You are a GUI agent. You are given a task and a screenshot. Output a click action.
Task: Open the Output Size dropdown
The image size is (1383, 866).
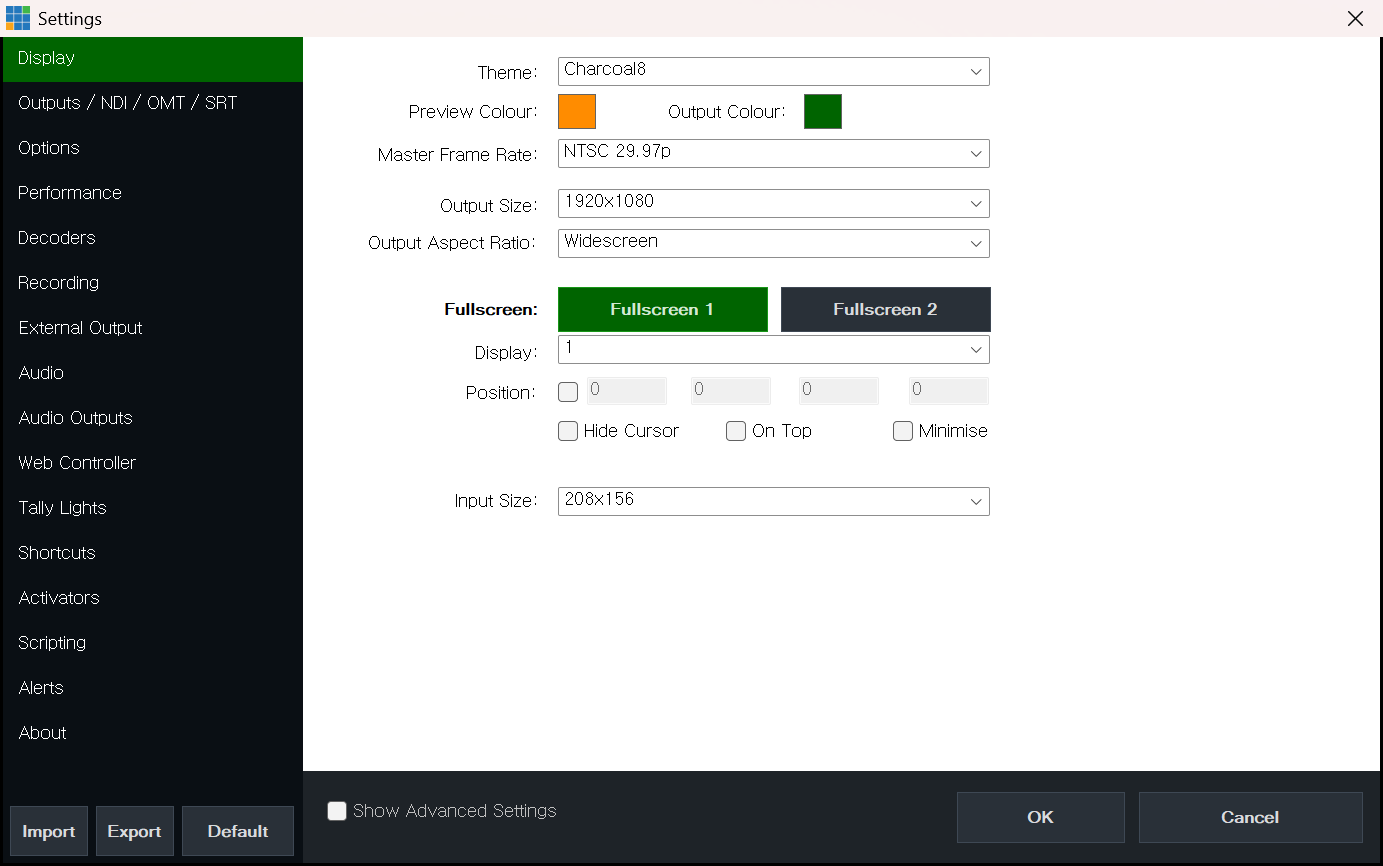click(x=774, y=203)
